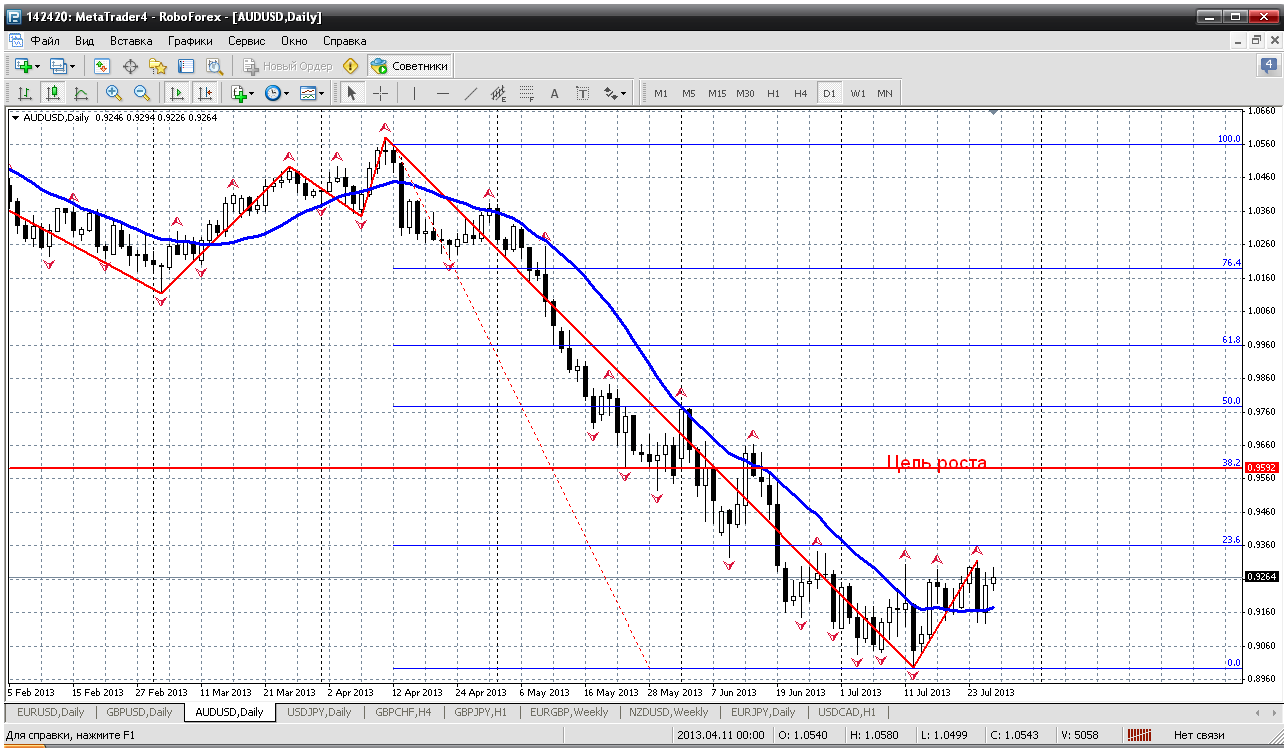Screen dimensions: 1288x748
Task: Toggle the Советники expert advisors button
Action: click(409, 66)
